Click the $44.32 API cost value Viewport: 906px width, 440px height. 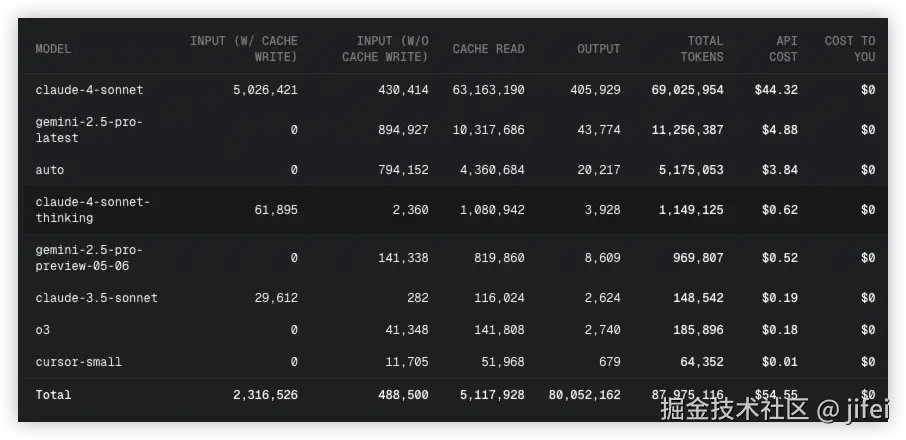(776, 90)
